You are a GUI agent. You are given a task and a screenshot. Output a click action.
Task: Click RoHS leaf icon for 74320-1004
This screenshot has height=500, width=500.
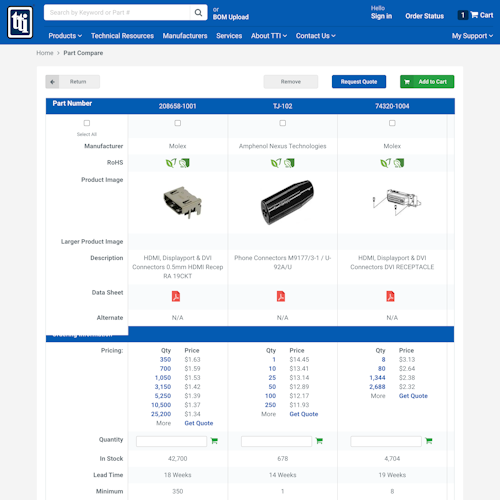386,163
